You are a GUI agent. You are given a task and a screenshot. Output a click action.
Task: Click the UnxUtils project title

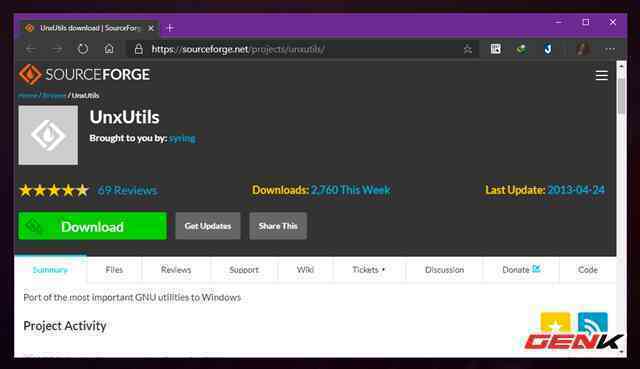point(124,118)
